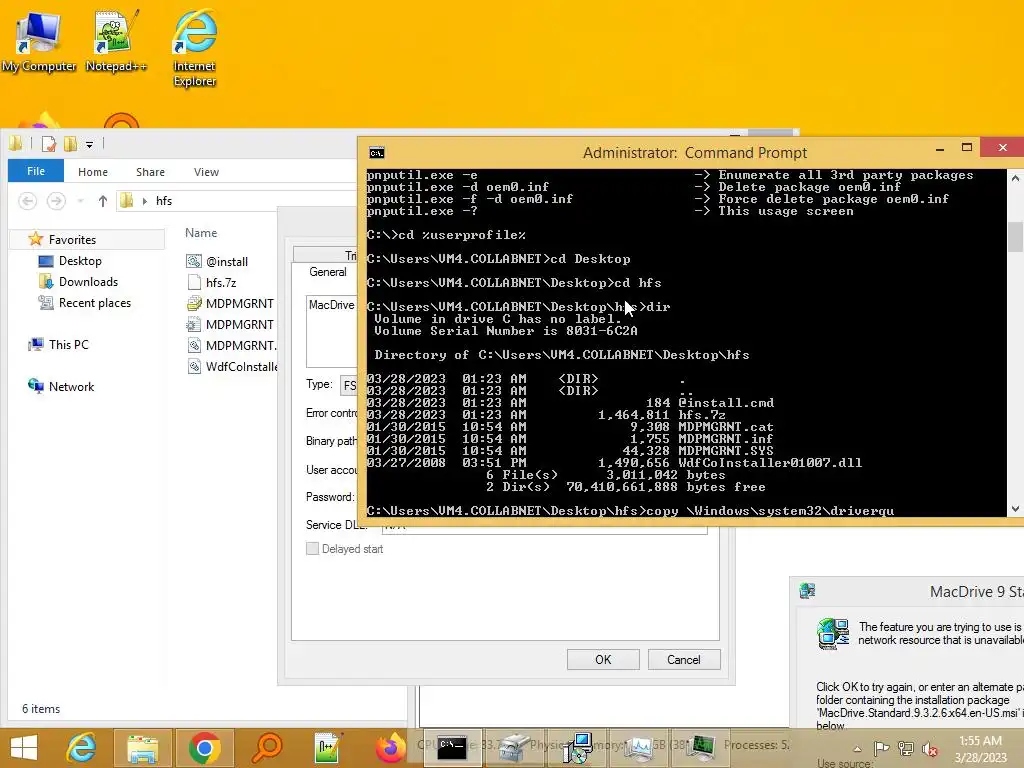Click the Explorer window folder icon in title bar
The width and height of the screenshot is (1024, 768).
coord(16,144)
